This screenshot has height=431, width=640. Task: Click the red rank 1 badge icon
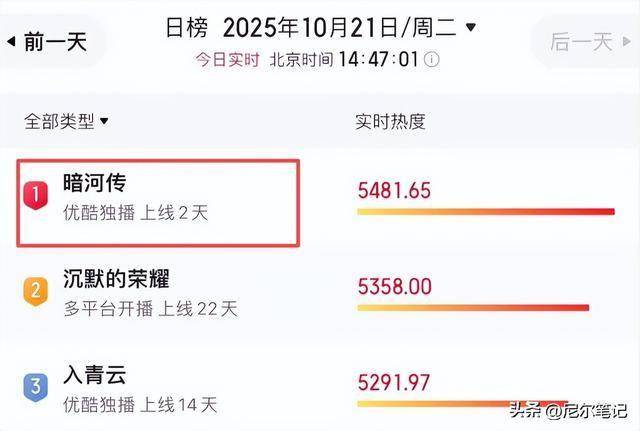tap(35, 197)
